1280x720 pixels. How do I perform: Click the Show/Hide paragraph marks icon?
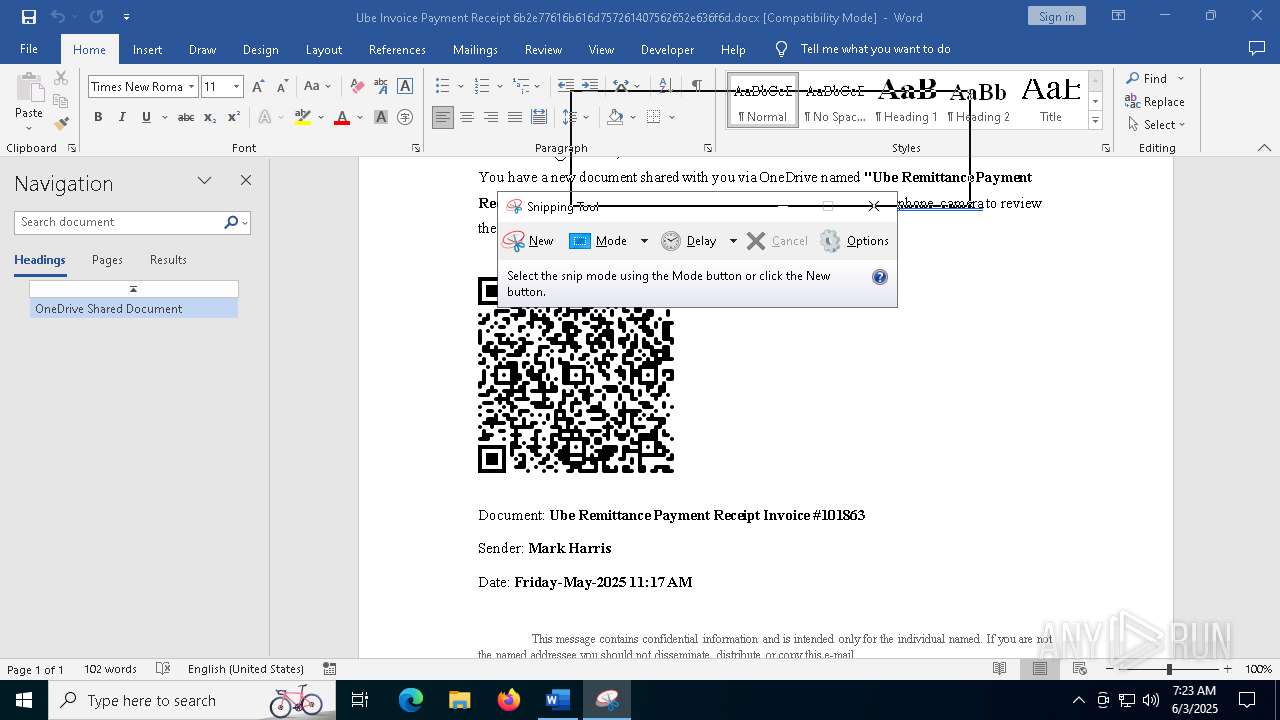point(697,86)
